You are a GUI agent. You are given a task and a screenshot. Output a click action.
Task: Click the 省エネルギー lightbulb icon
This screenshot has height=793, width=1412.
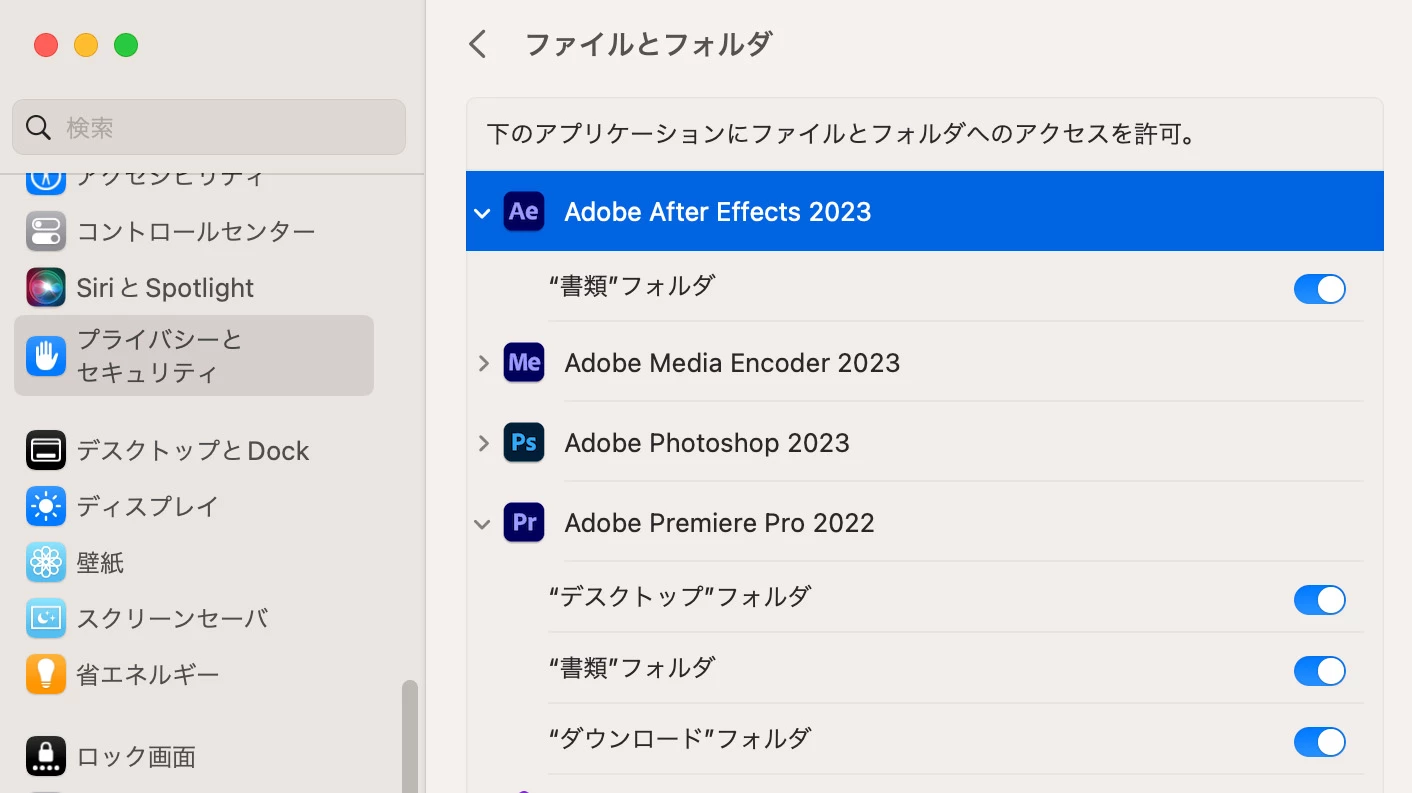tap(46, 675)
